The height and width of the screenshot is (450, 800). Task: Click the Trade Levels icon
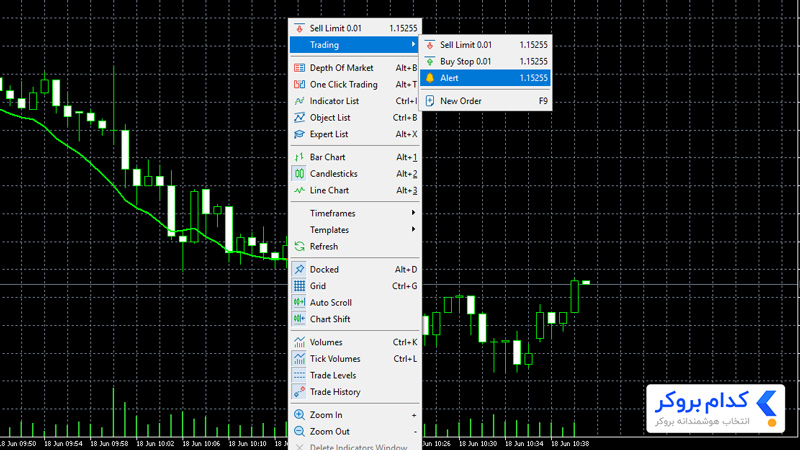(x=299, y=376)
